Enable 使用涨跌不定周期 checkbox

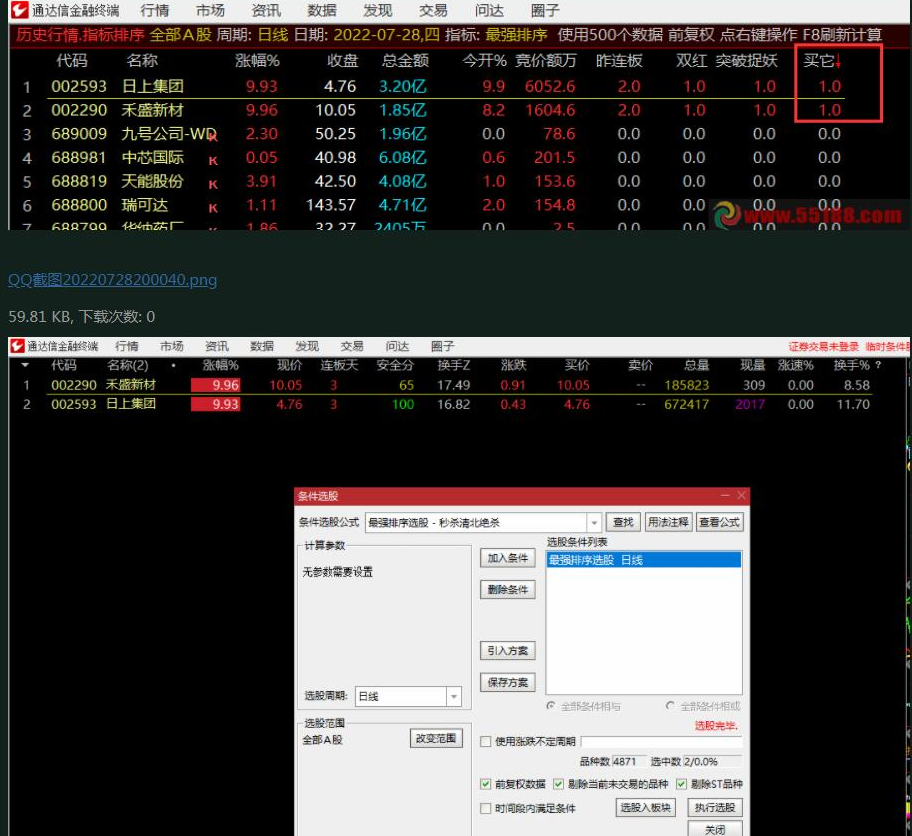pyautogui.click(x=486, y=742)
